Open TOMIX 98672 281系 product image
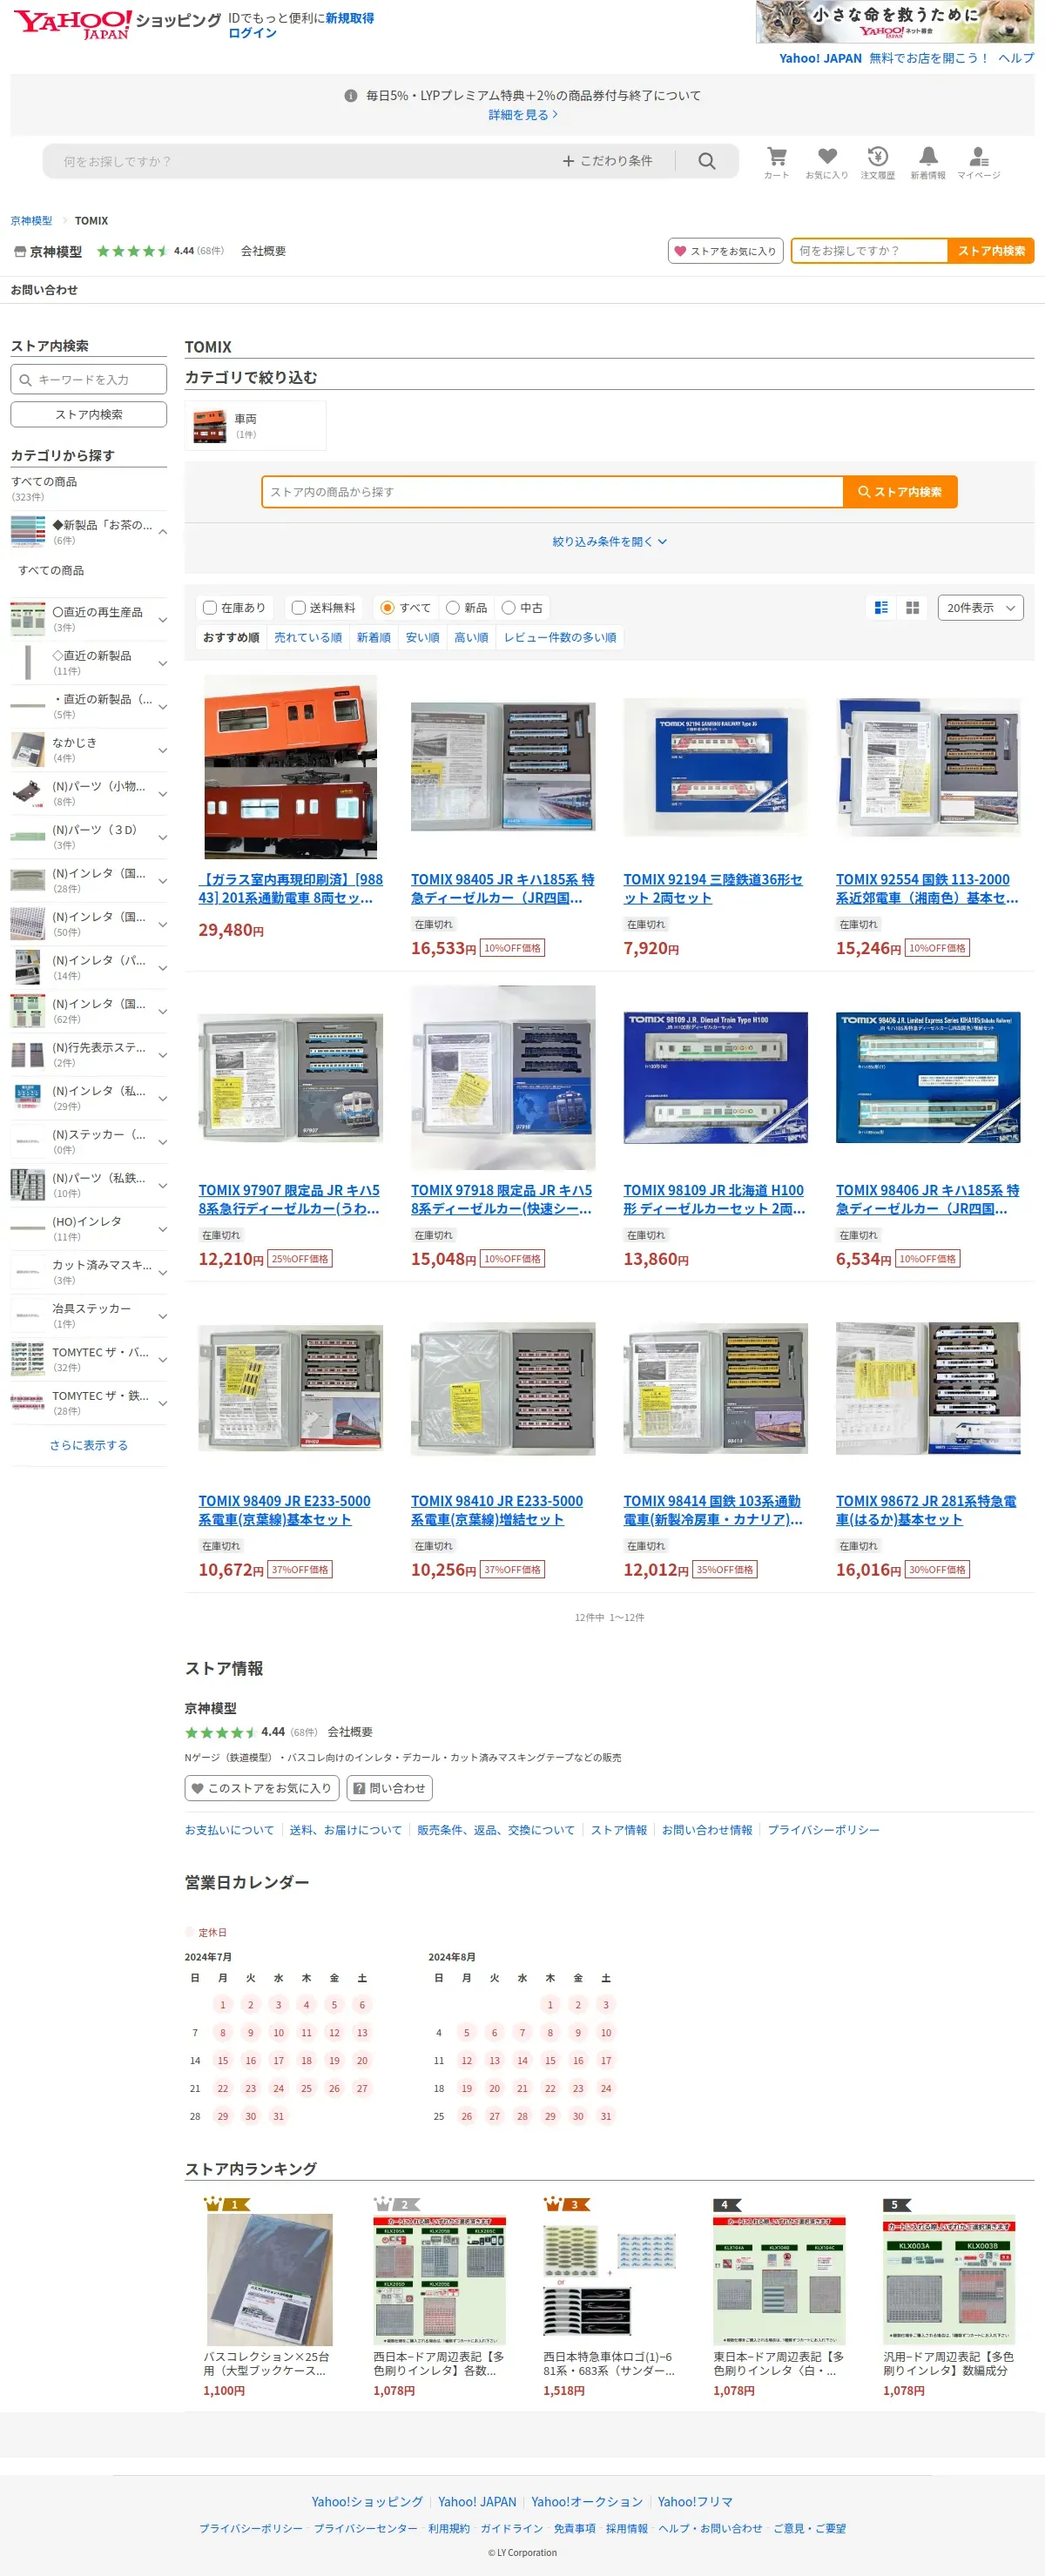Screen dimensions: 1045x2576 tap(928, 1388)
